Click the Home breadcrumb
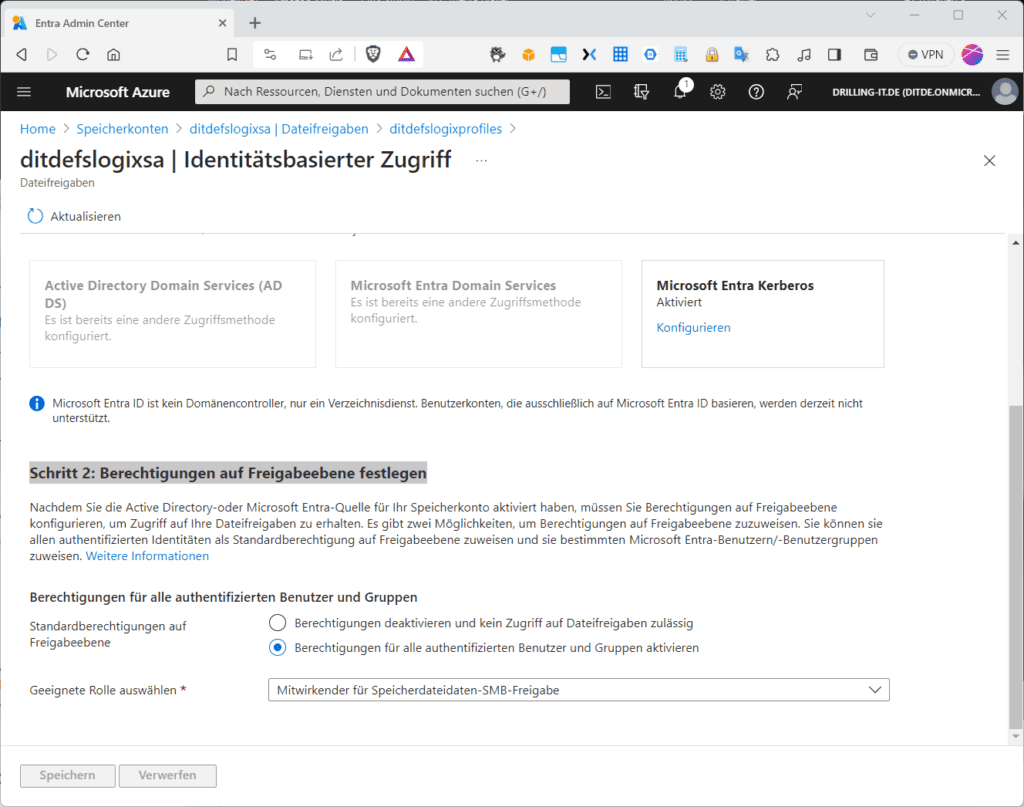The image size is (1024, 807). pyautogui.click(x=38, y=129)
